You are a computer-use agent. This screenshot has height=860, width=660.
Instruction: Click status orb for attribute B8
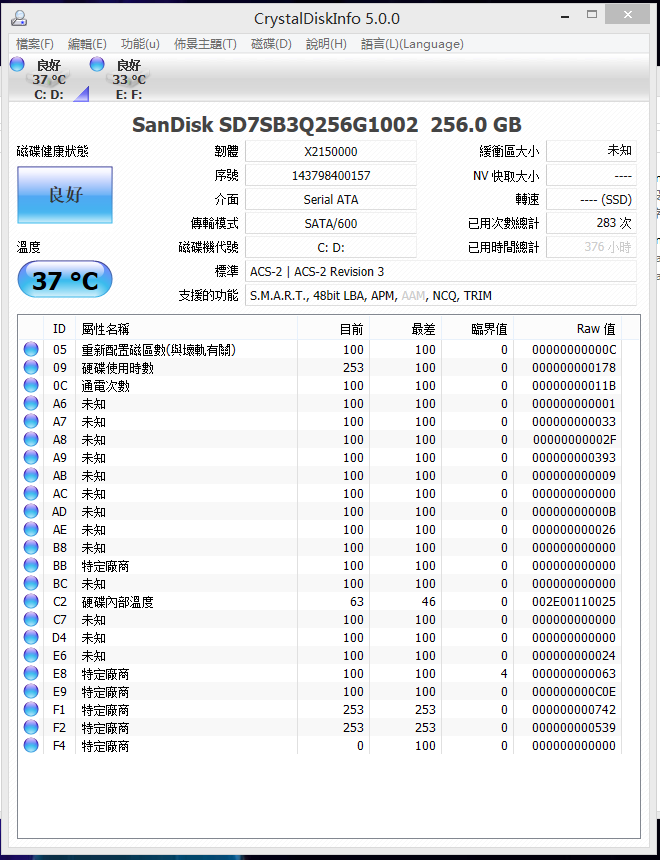pyautogui.click(x=31, y=547)
